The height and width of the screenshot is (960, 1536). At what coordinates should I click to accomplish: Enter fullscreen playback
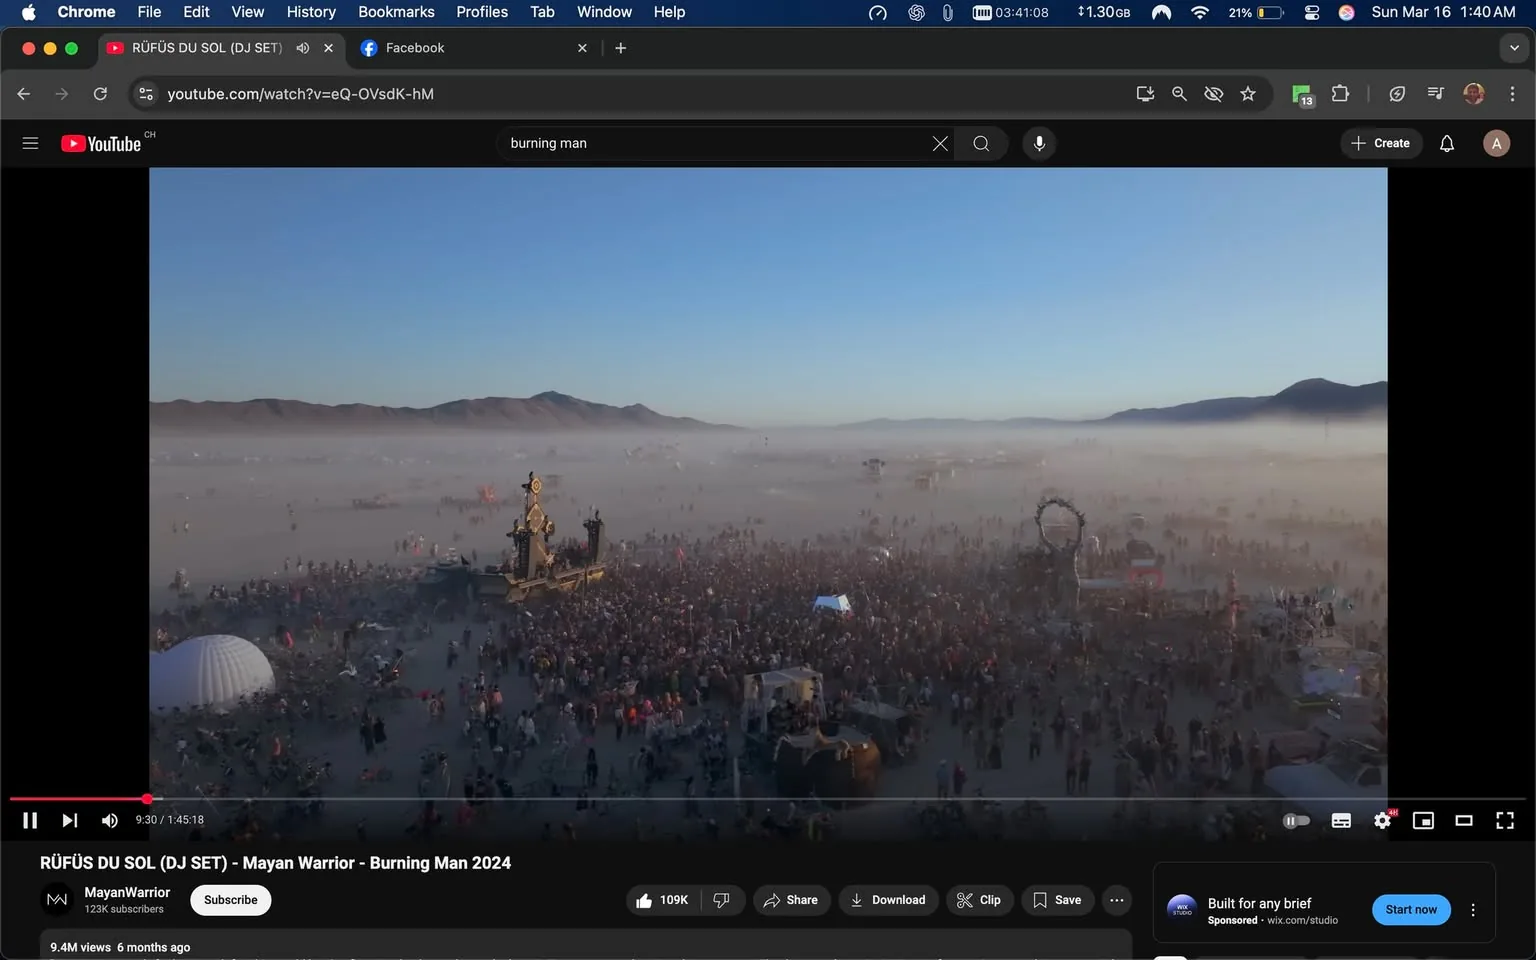(x=1505, y=820)
